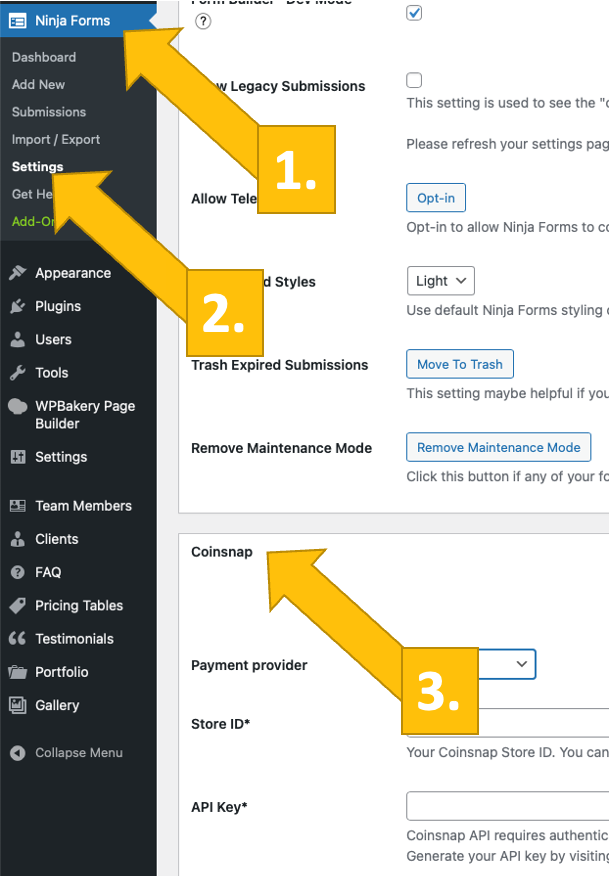Click the Users person icon
This screenshot has width=611, height=876.
pyautogui.click(x=18, y=339)
